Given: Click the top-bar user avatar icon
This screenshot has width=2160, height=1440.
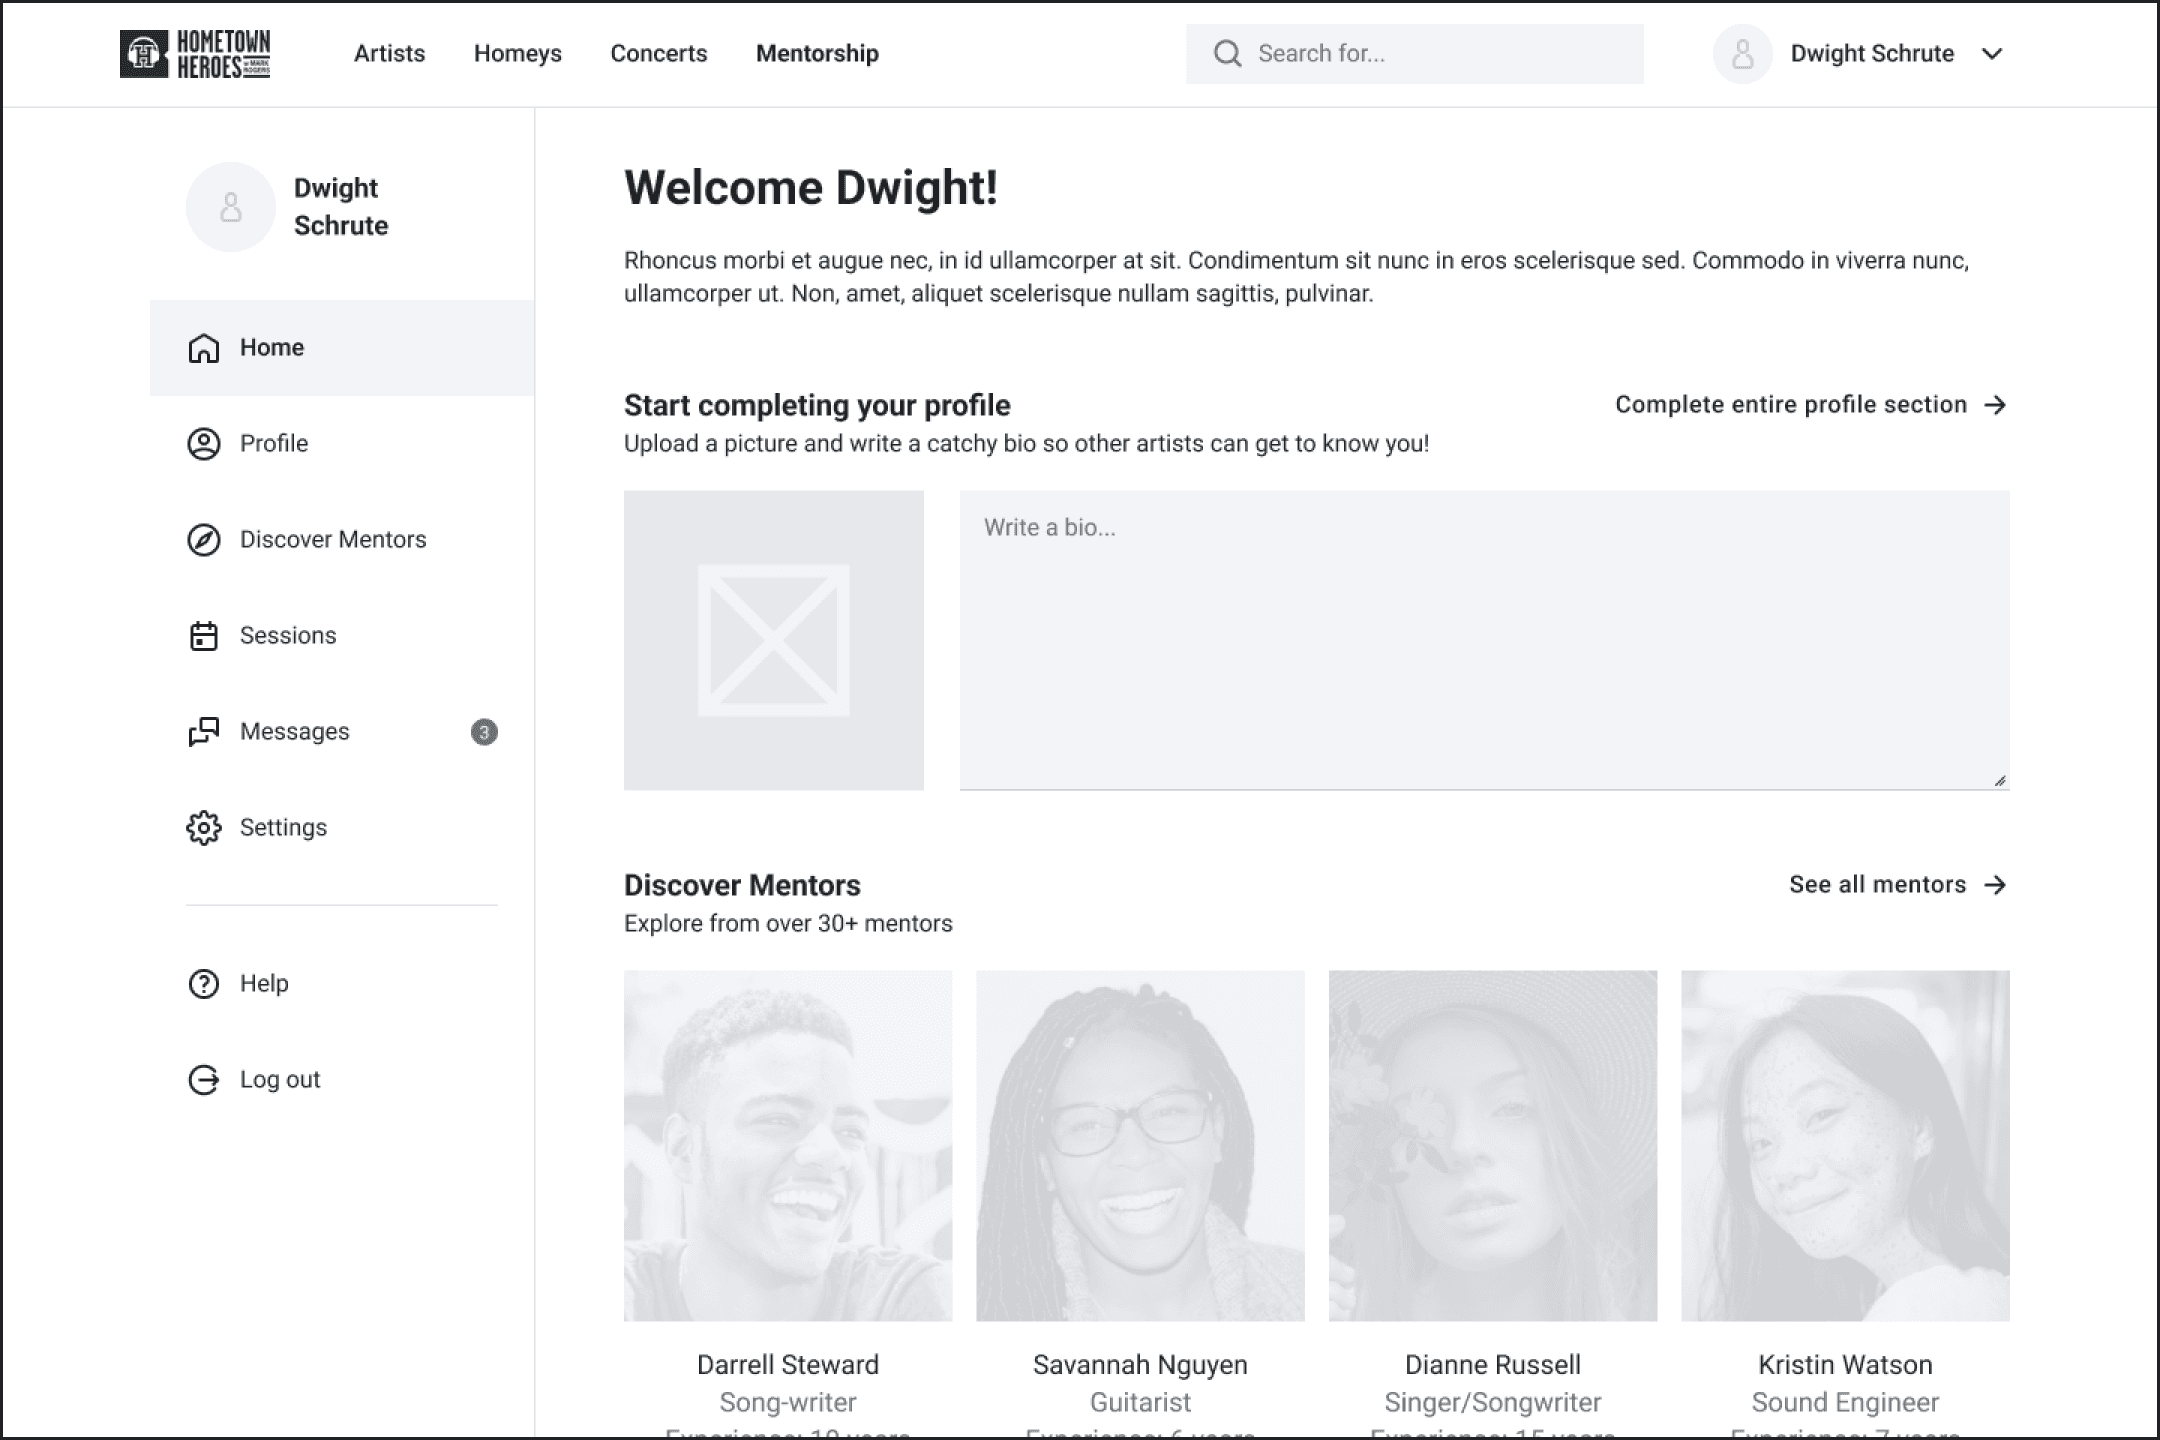Looking at the screenshot, I should pos(1743,54).
